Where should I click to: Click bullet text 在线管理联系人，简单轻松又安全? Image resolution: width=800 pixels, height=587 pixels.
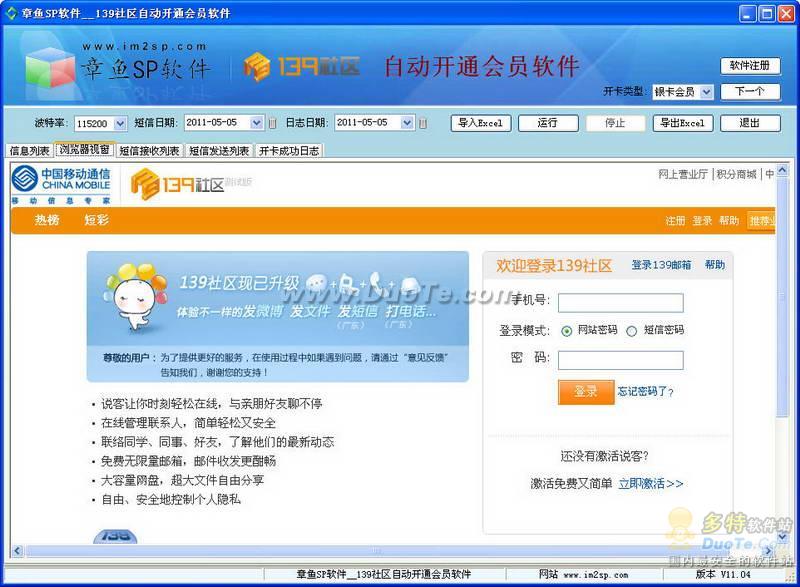(188, 423)
